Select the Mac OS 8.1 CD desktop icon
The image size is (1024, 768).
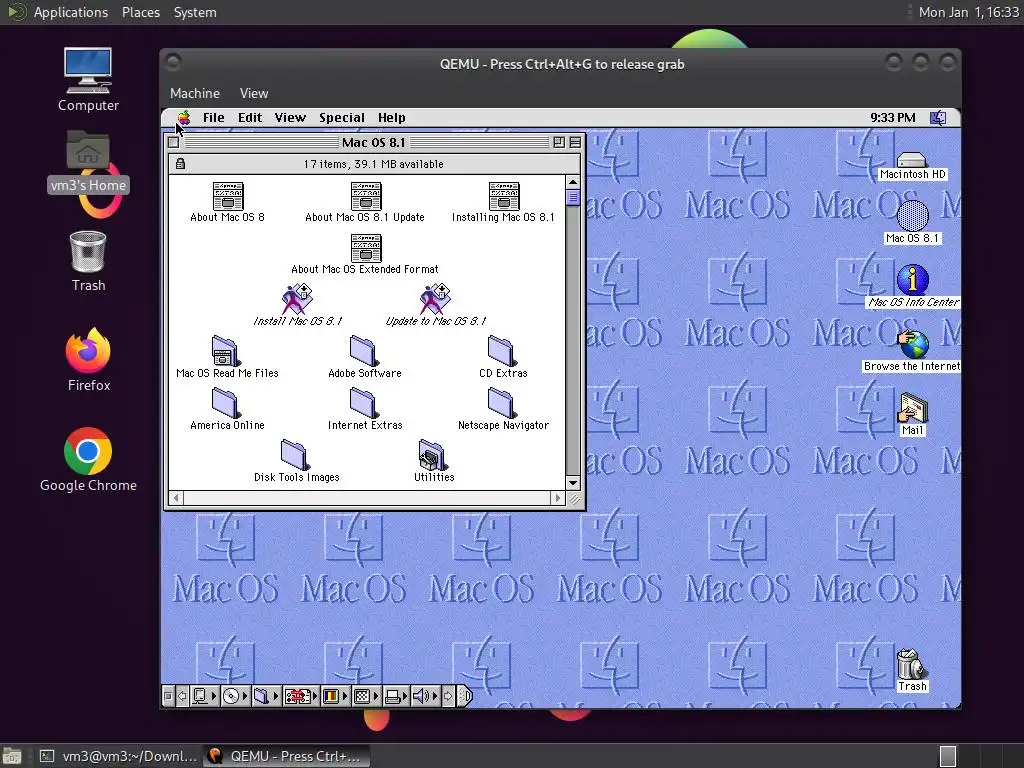pos(912,222)
